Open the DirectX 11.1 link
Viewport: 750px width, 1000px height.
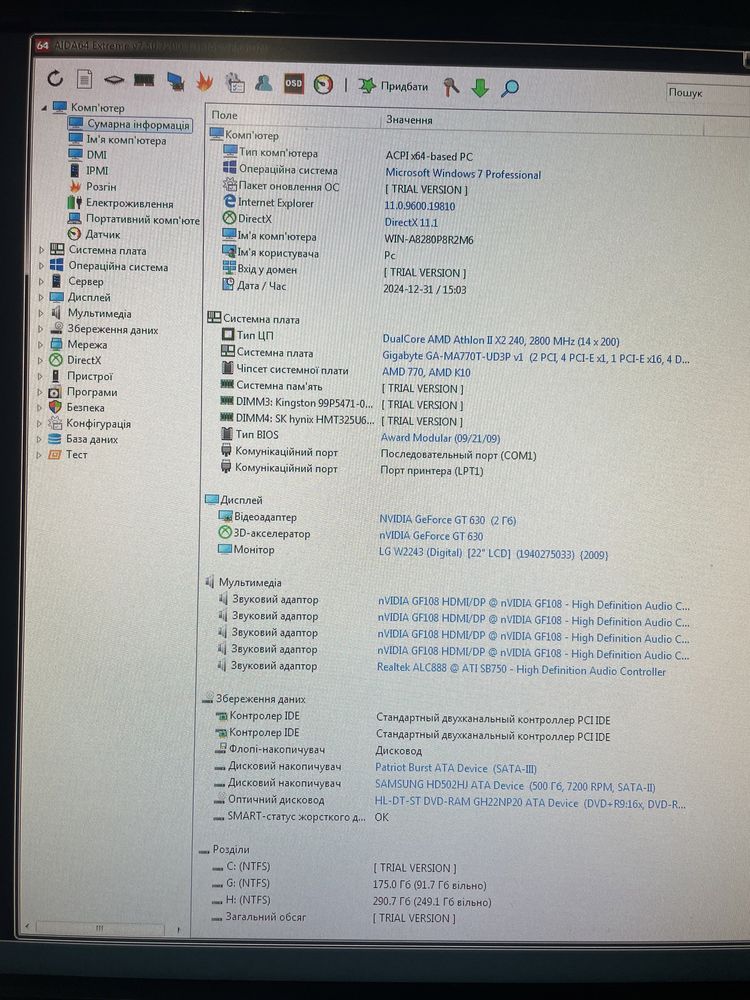[x=411, y=223]
